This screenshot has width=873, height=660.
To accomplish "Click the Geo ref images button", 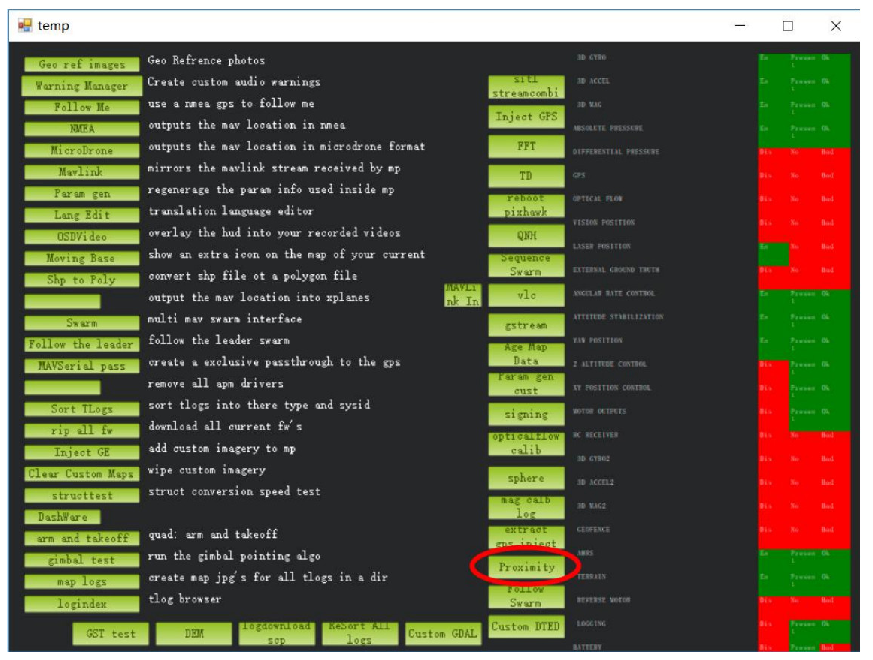I will 81,65.
